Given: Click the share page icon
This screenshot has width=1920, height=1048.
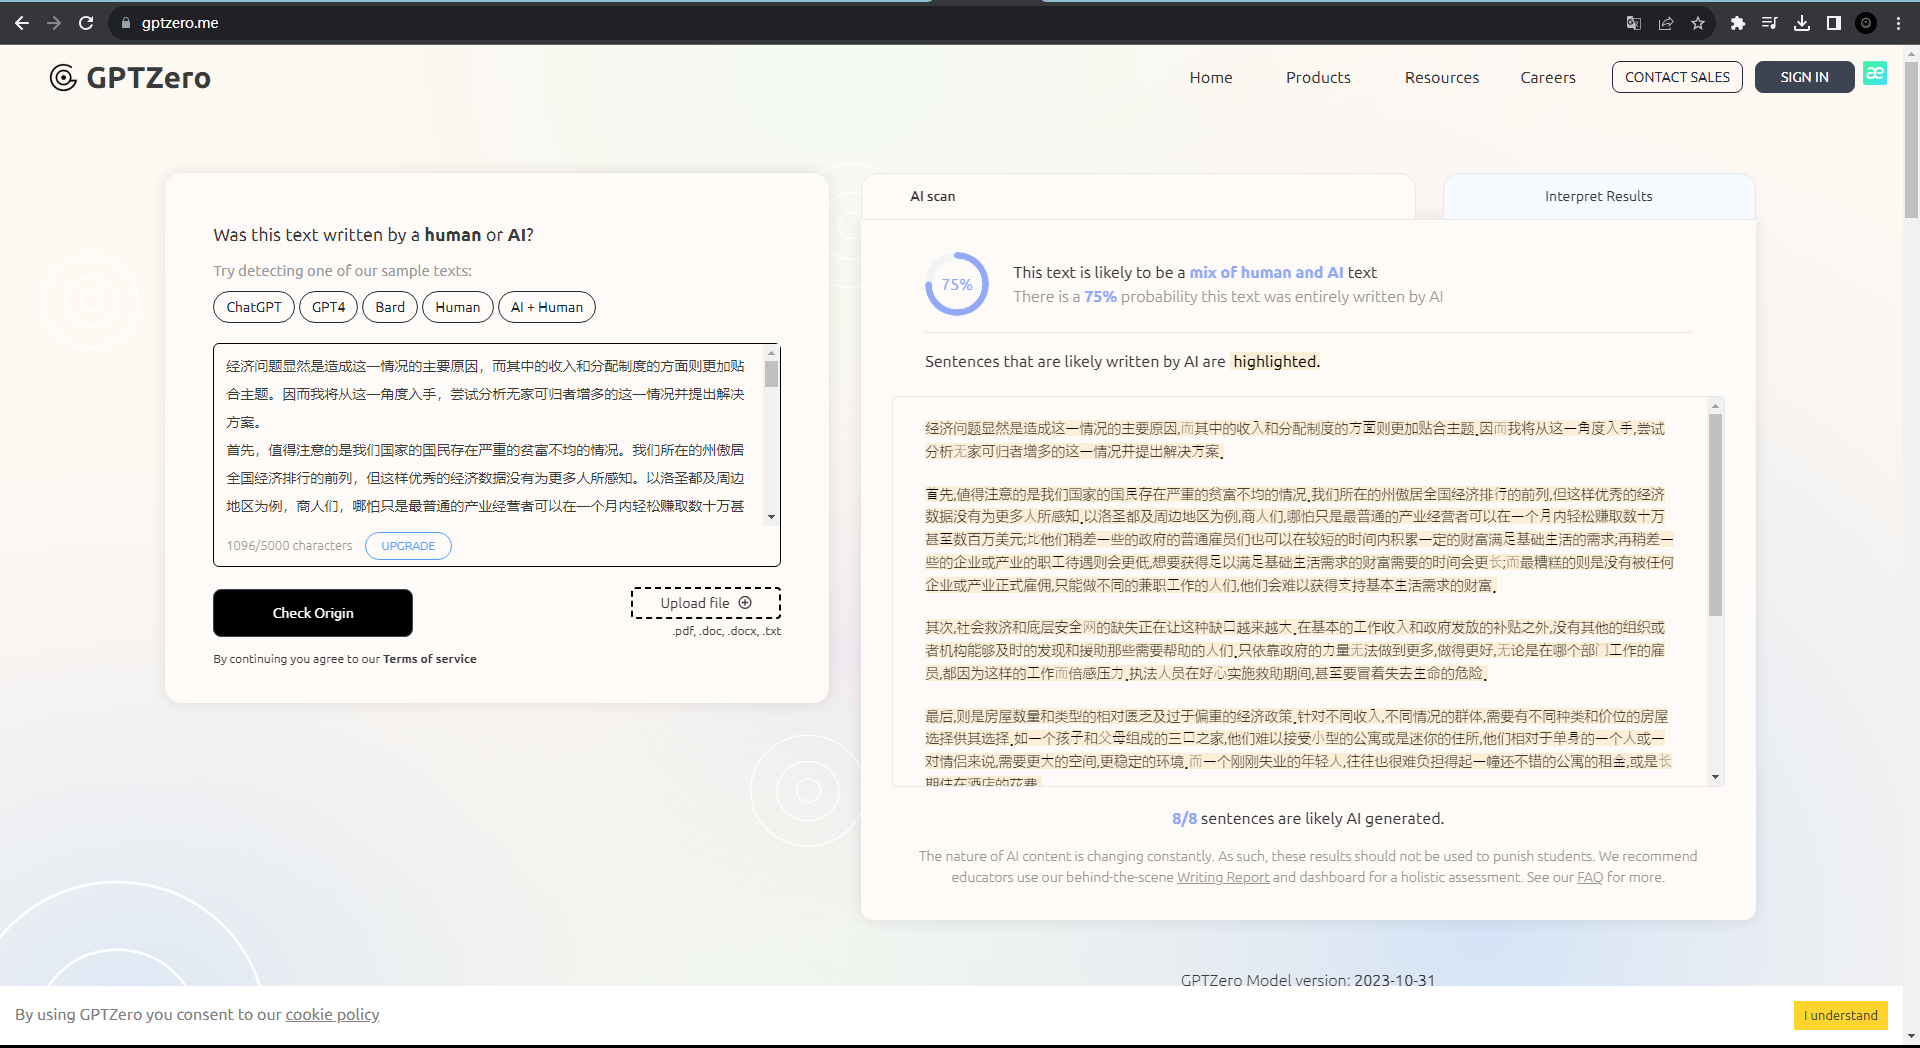Looking at the screenshot, I should 1666,23.
